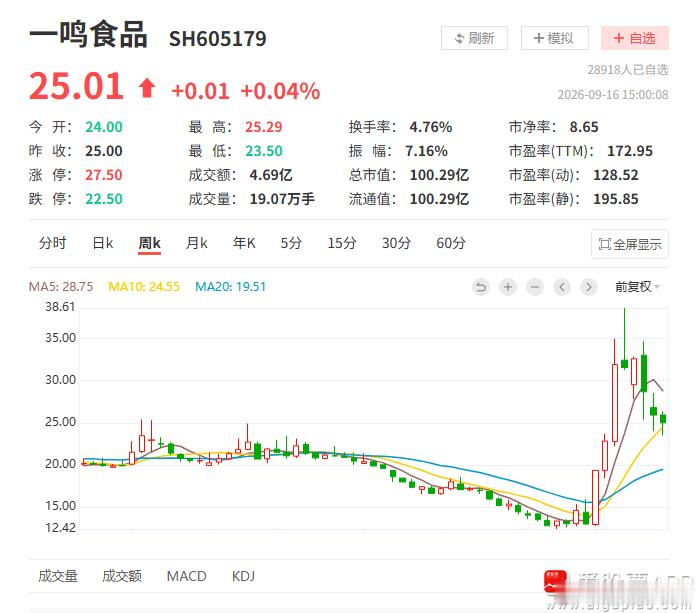
Task: Click 最高 value 25.29
Action: [264, 127]
